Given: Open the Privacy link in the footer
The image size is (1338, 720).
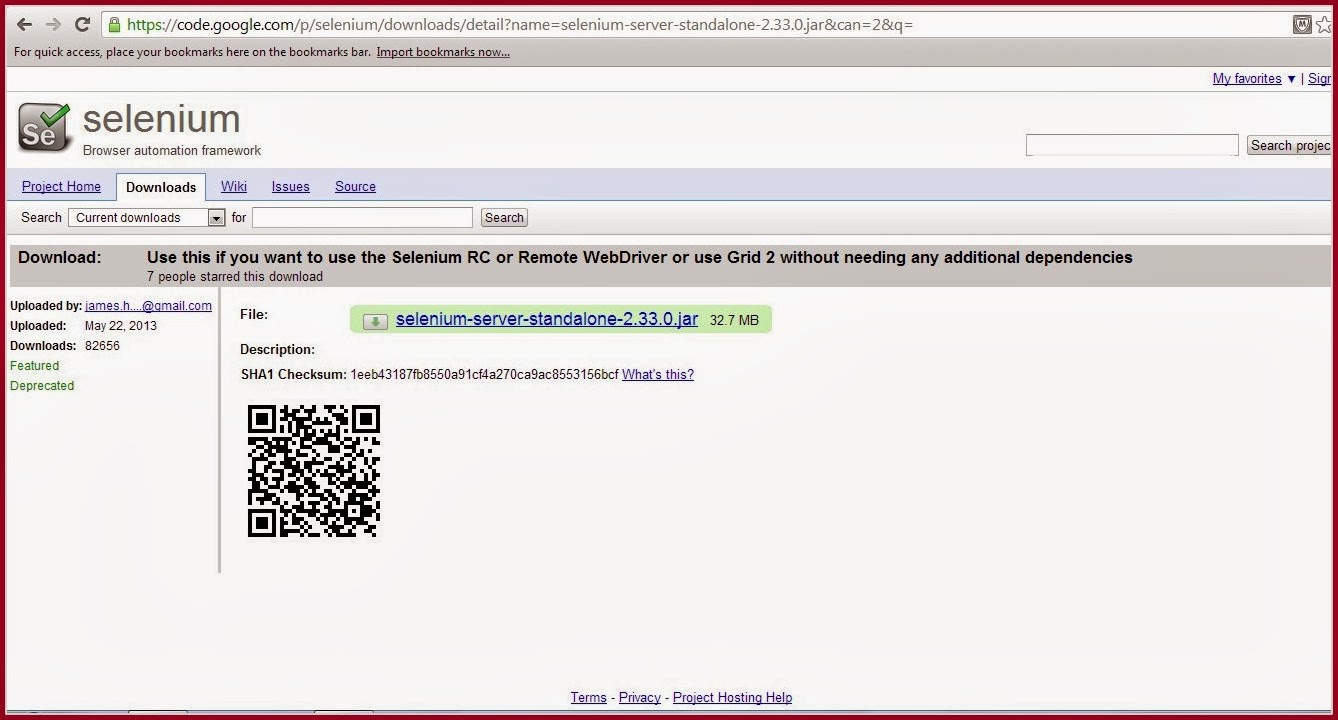Looking at the screenshot, I should coord(640,697).
